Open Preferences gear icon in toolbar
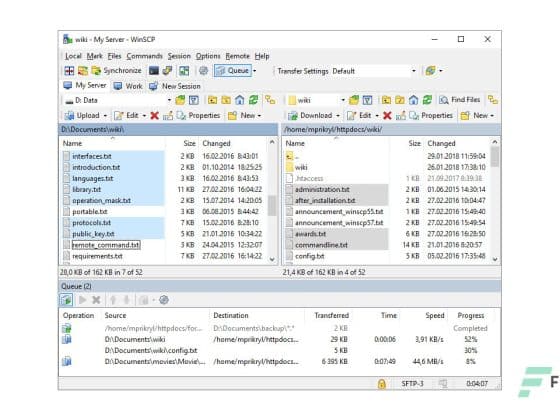Image resolution: width=560 pixels, height=420 pixels. point(204,71)
